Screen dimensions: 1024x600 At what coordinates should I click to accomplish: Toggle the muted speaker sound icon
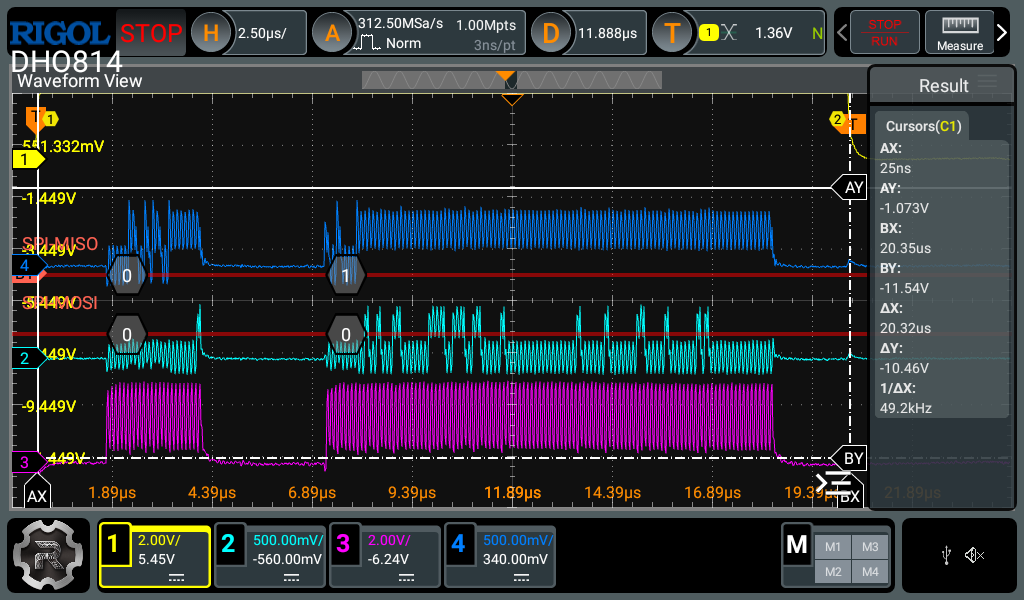coord(974,556)
